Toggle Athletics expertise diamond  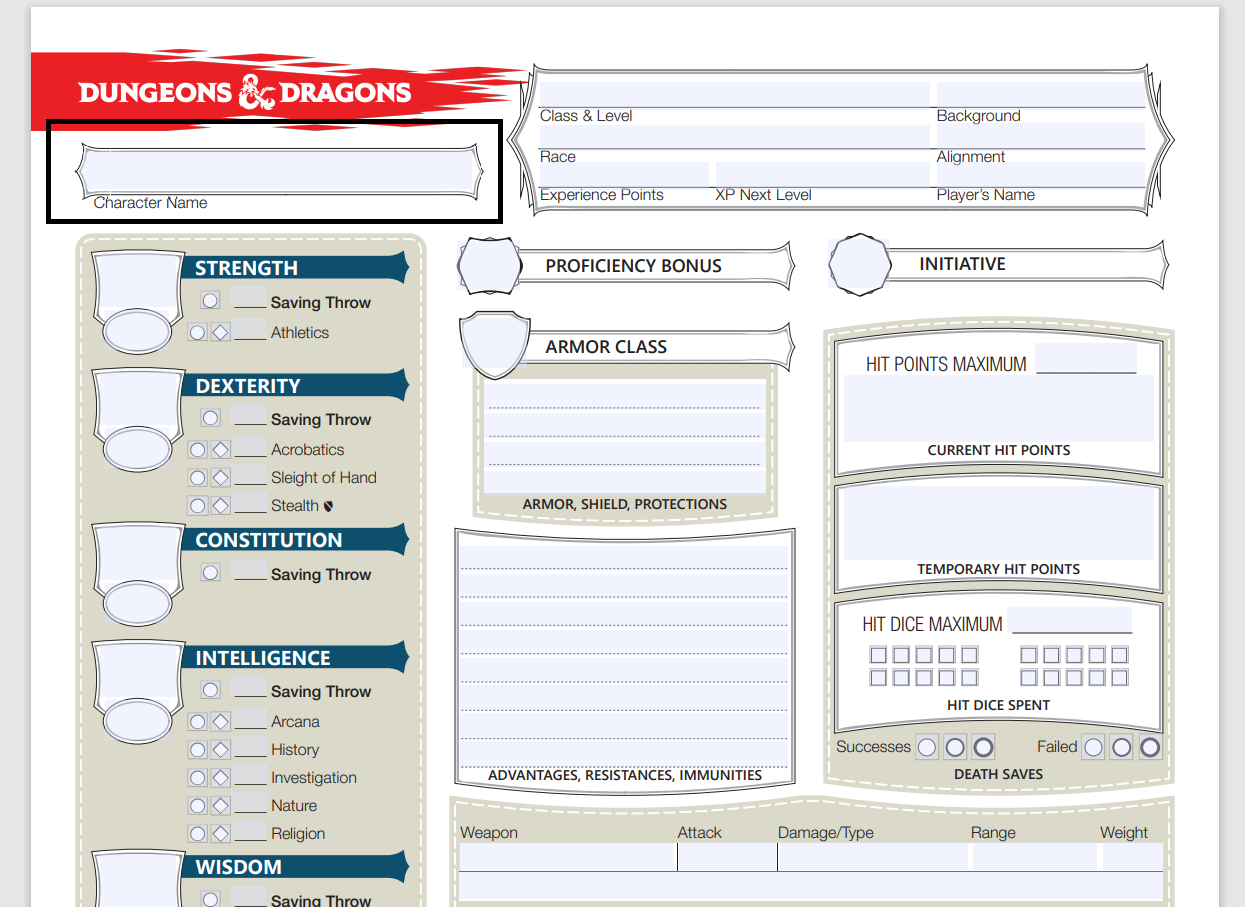[221, 332]
